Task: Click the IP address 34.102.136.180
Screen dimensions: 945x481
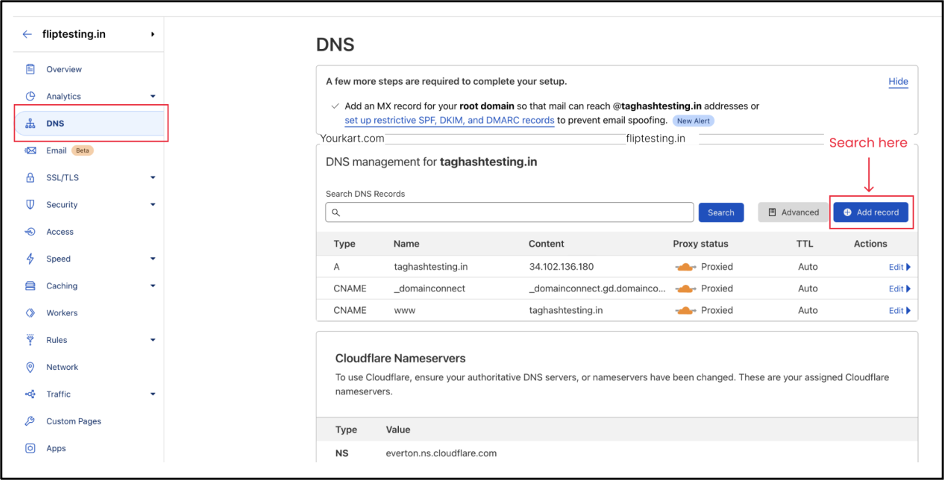Action: pyautogui.click(x=562, y=266)
